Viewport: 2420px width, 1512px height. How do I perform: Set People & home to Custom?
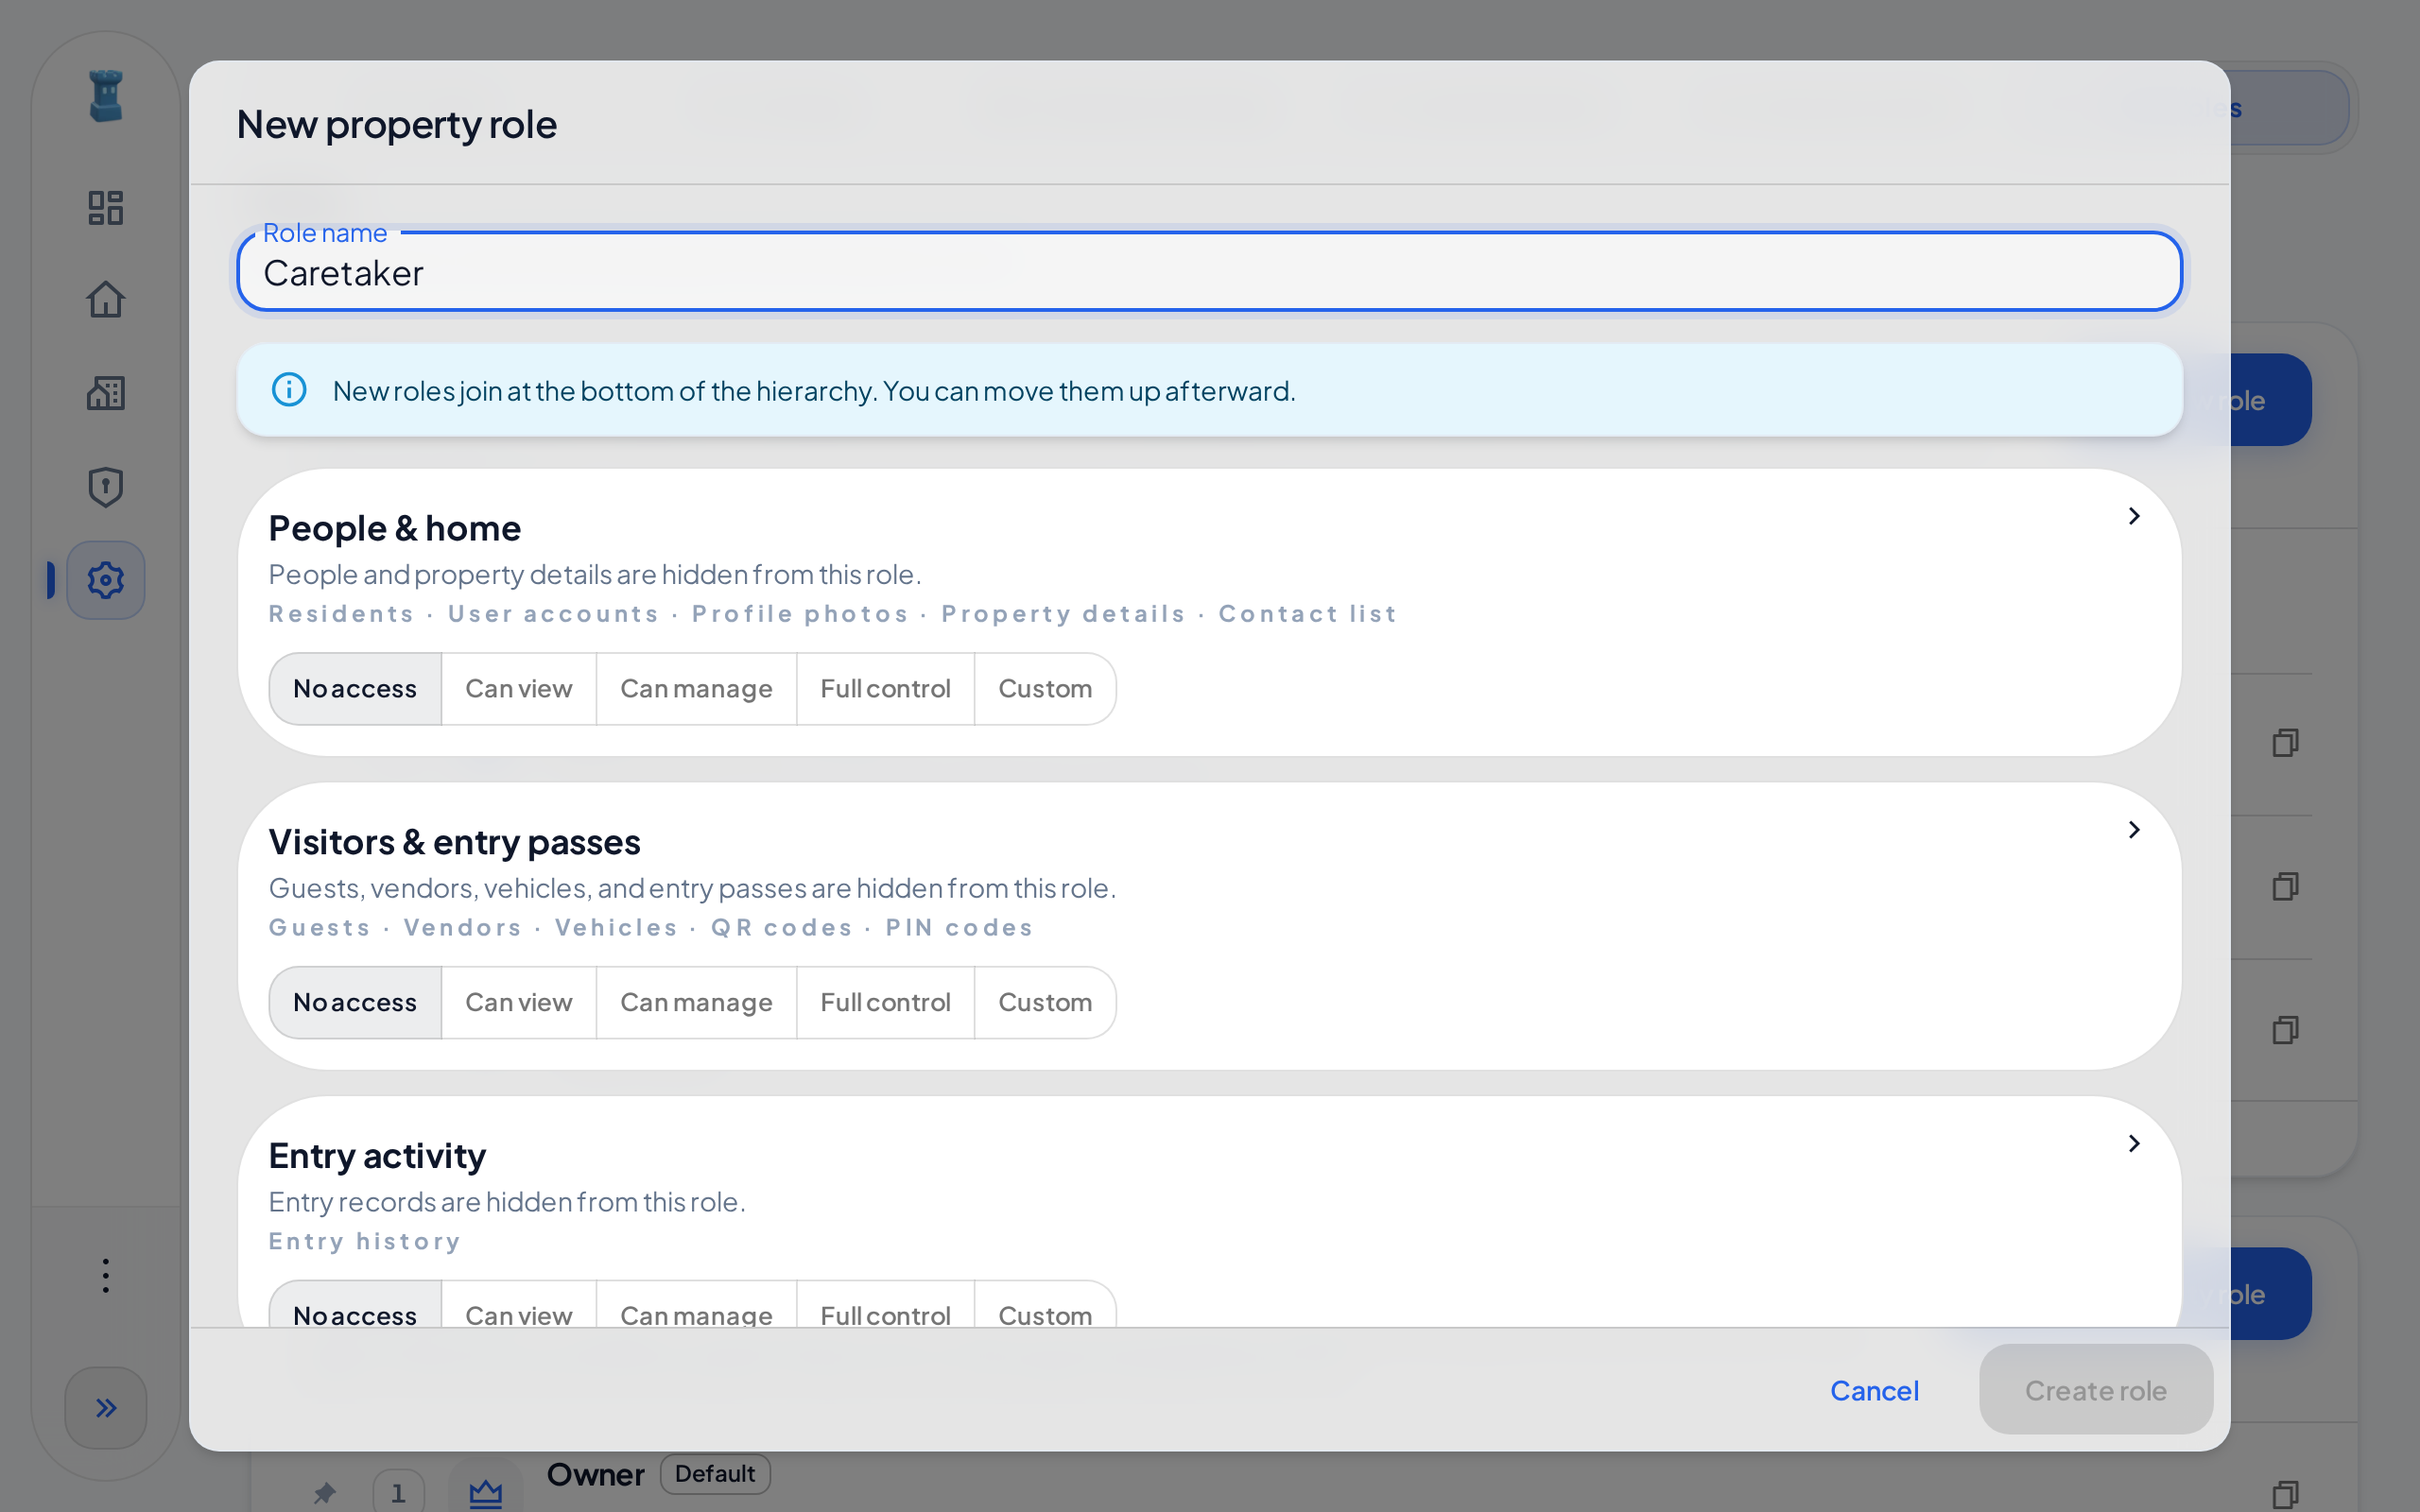point(1045,689)
